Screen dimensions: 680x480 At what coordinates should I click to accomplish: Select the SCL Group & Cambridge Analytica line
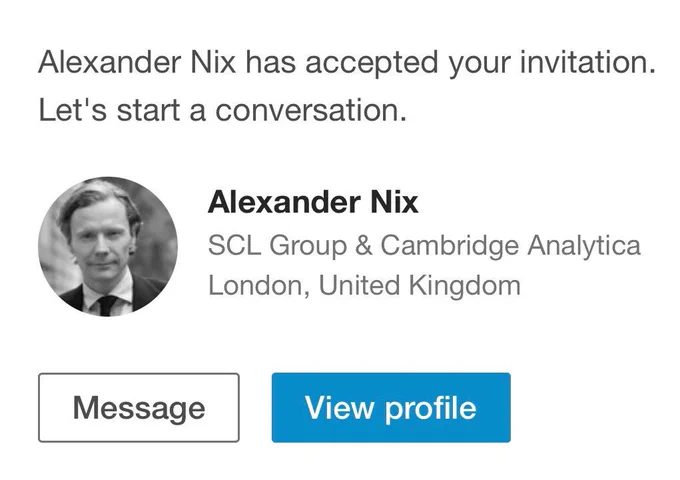[424, 245]
